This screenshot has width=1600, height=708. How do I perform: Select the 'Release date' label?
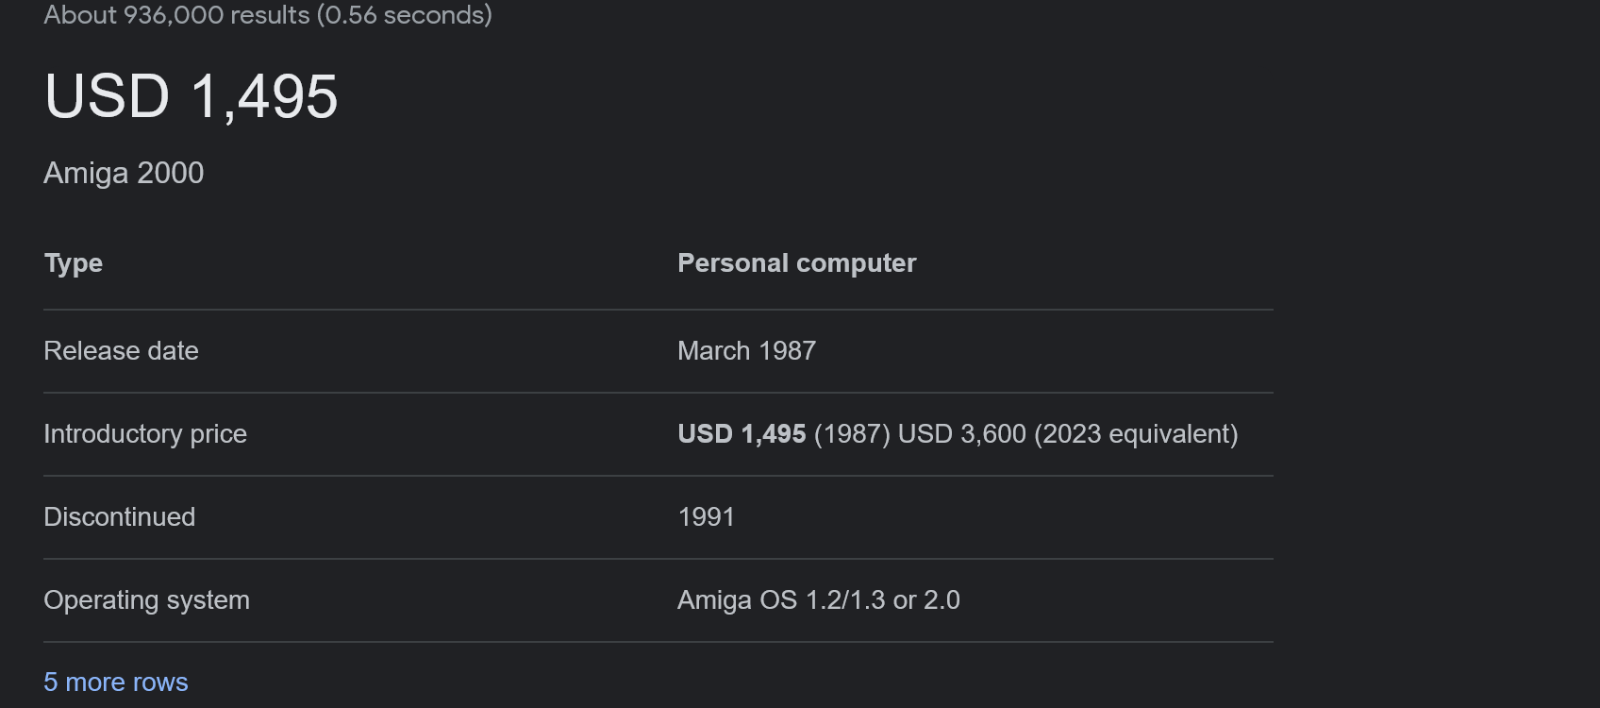point(121,351)
